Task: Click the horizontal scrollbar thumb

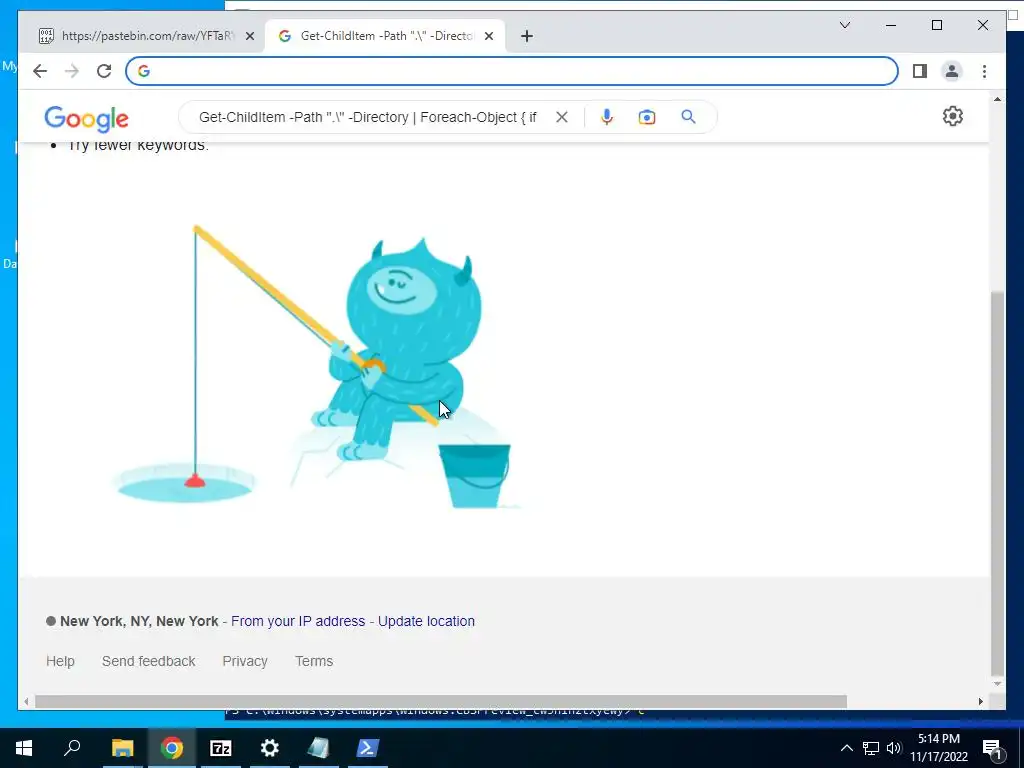Action: pyautogui.click(x=441, y=701)
